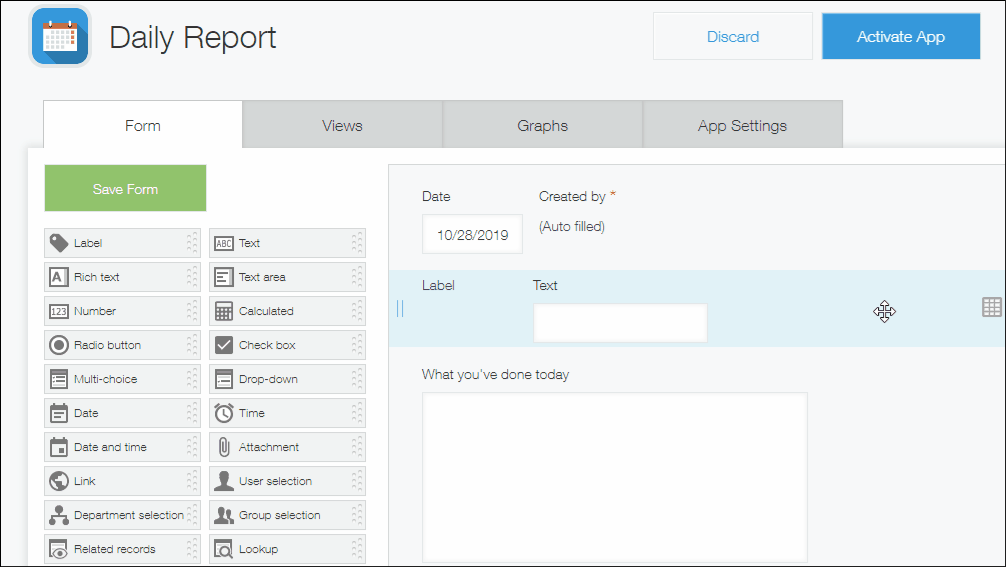Switch to the Views tab

pos(342,125)
